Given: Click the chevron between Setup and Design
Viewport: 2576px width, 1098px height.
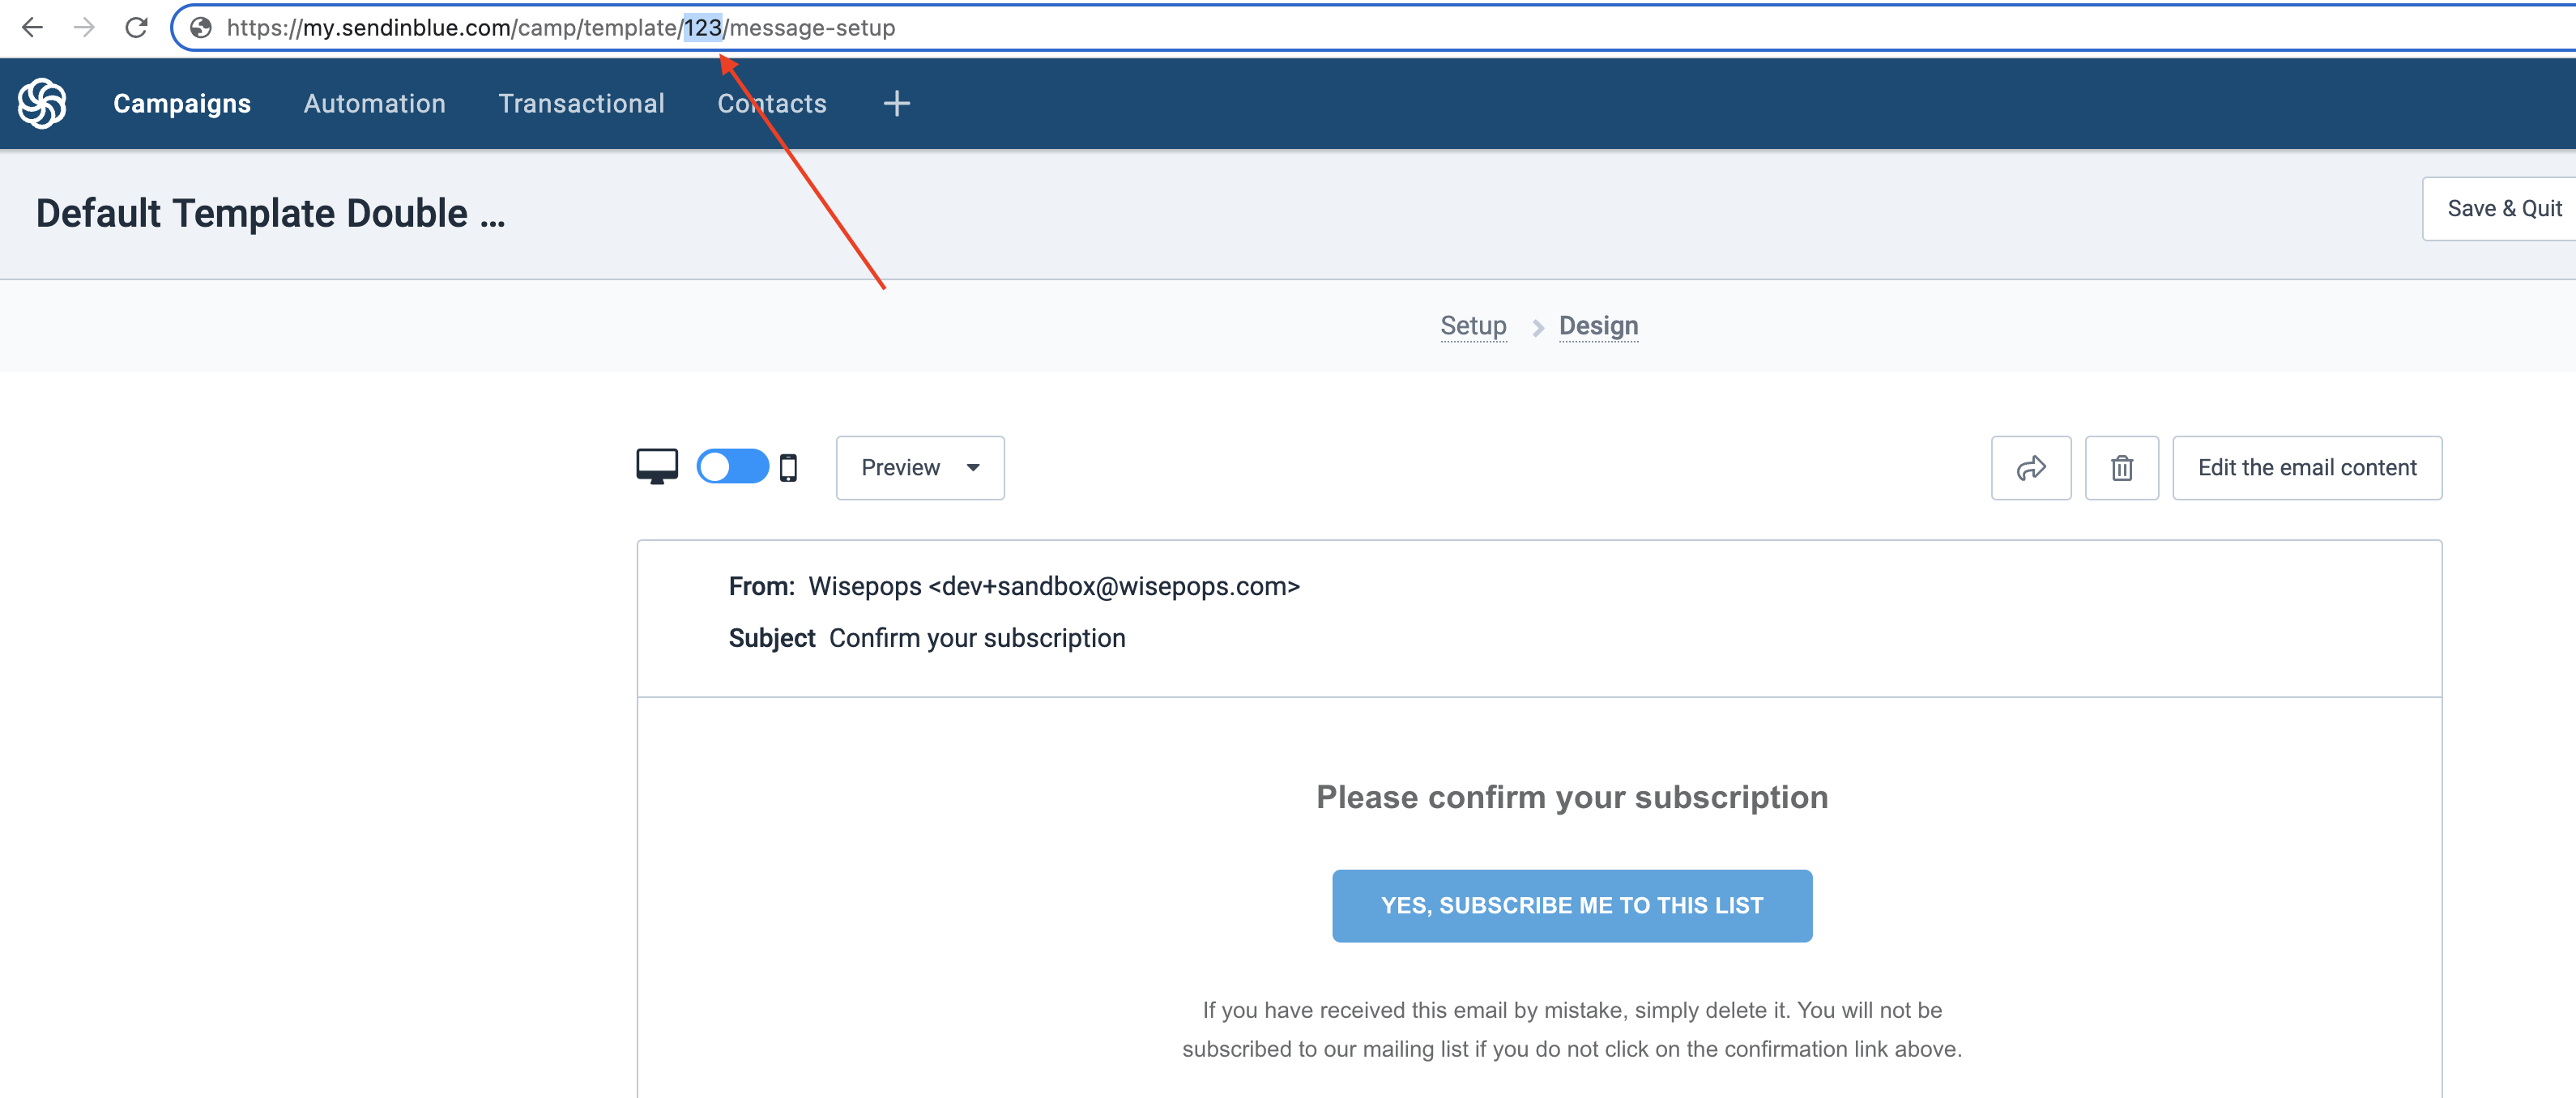Looking at the screenshot, I should coord(1538,328).
